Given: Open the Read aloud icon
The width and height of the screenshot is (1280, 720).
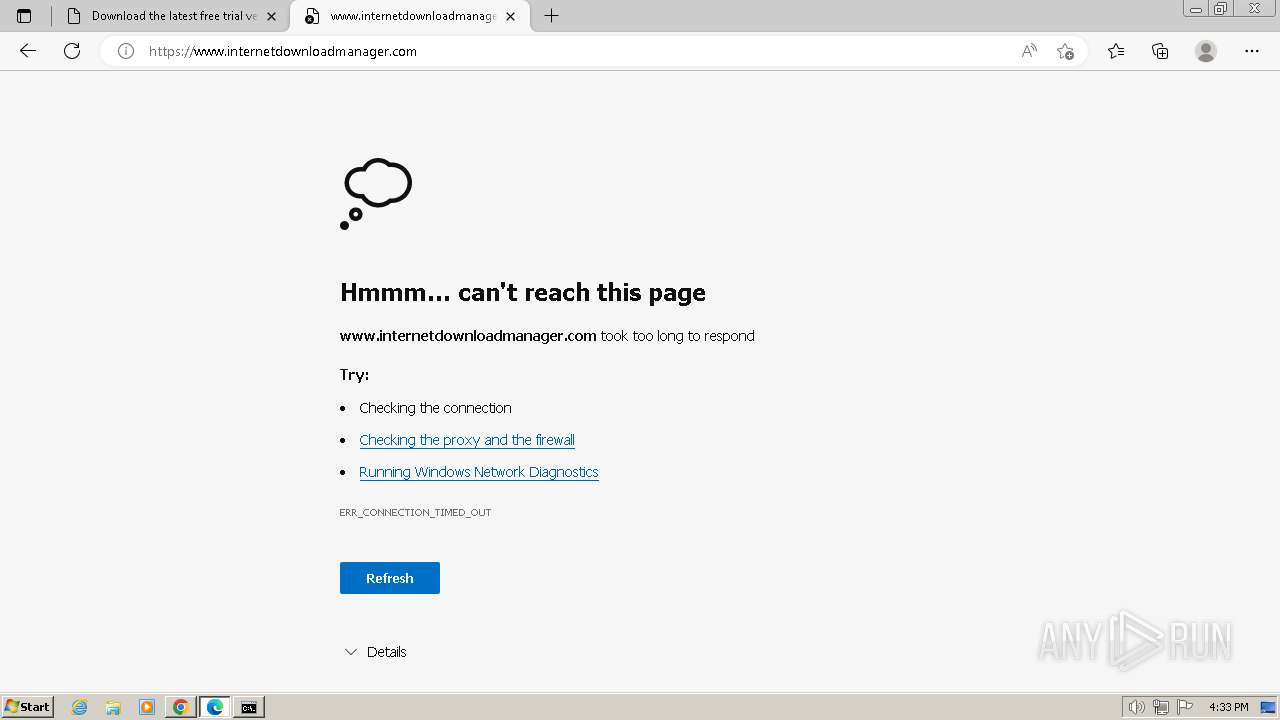Looking at the screenshot, I should click(x=1029, y=51).
